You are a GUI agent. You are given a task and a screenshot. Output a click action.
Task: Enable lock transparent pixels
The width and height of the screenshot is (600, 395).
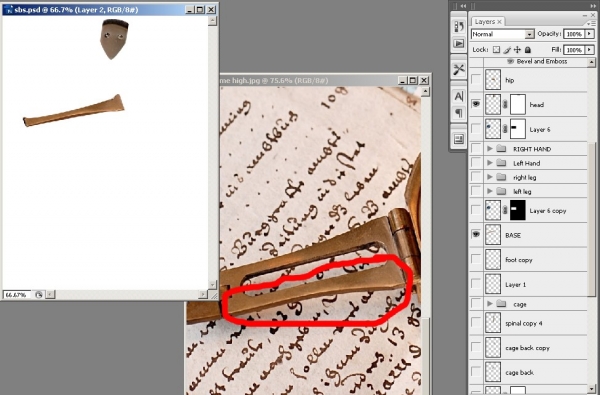pyautogui.click(x=496, y=49)
